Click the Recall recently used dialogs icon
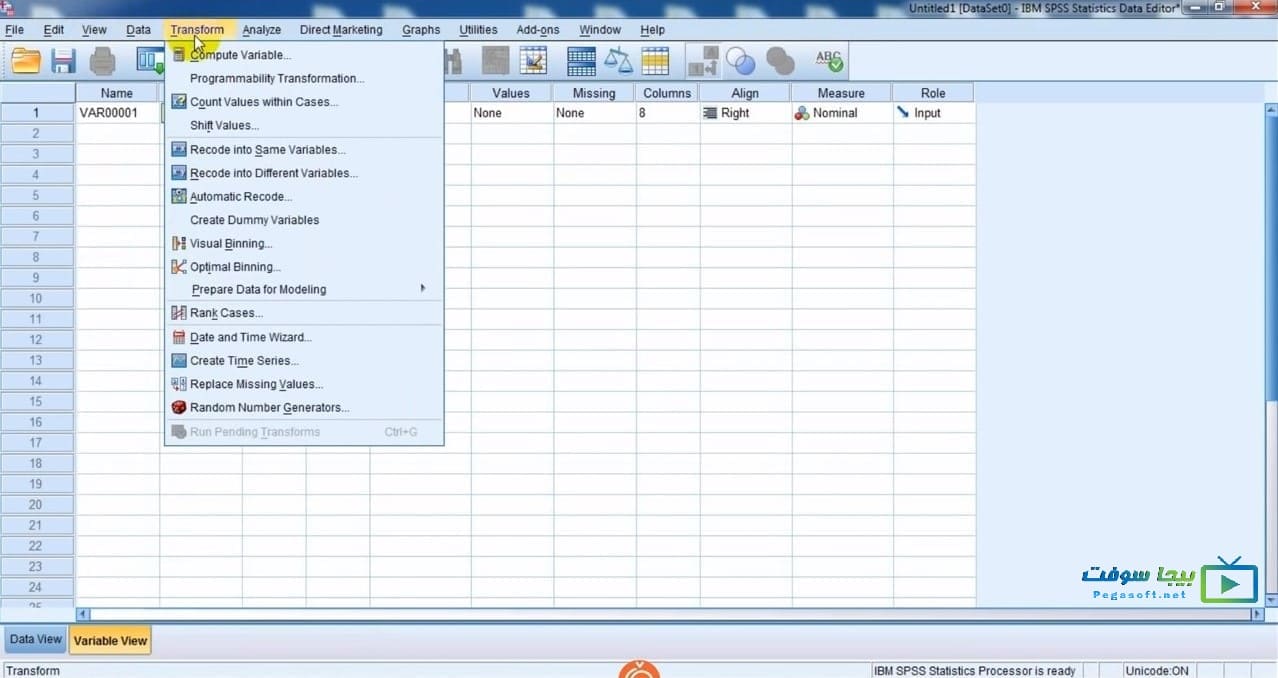 [150, 62]
